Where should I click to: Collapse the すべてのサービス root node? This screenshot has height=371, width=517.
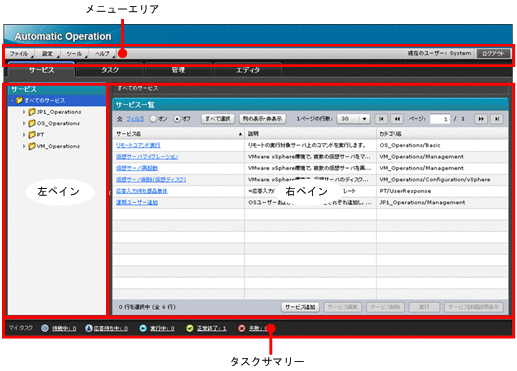(x=12, y=100)
